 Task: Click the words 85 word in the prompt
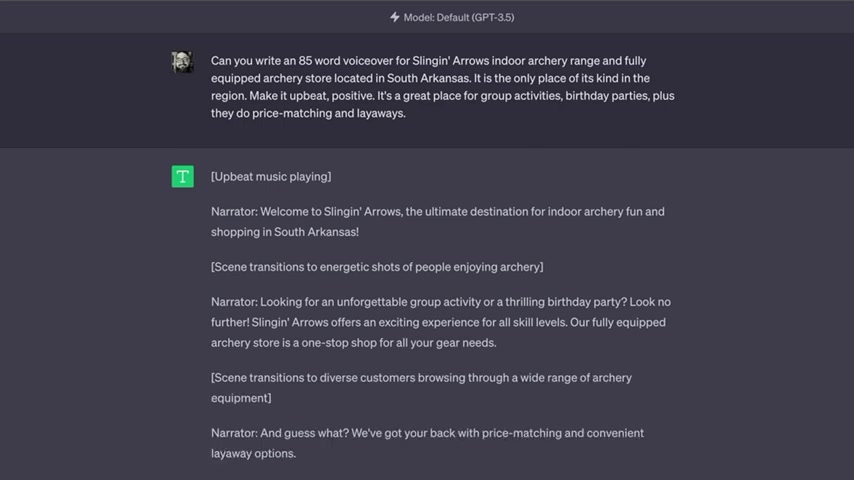[319, 60]
